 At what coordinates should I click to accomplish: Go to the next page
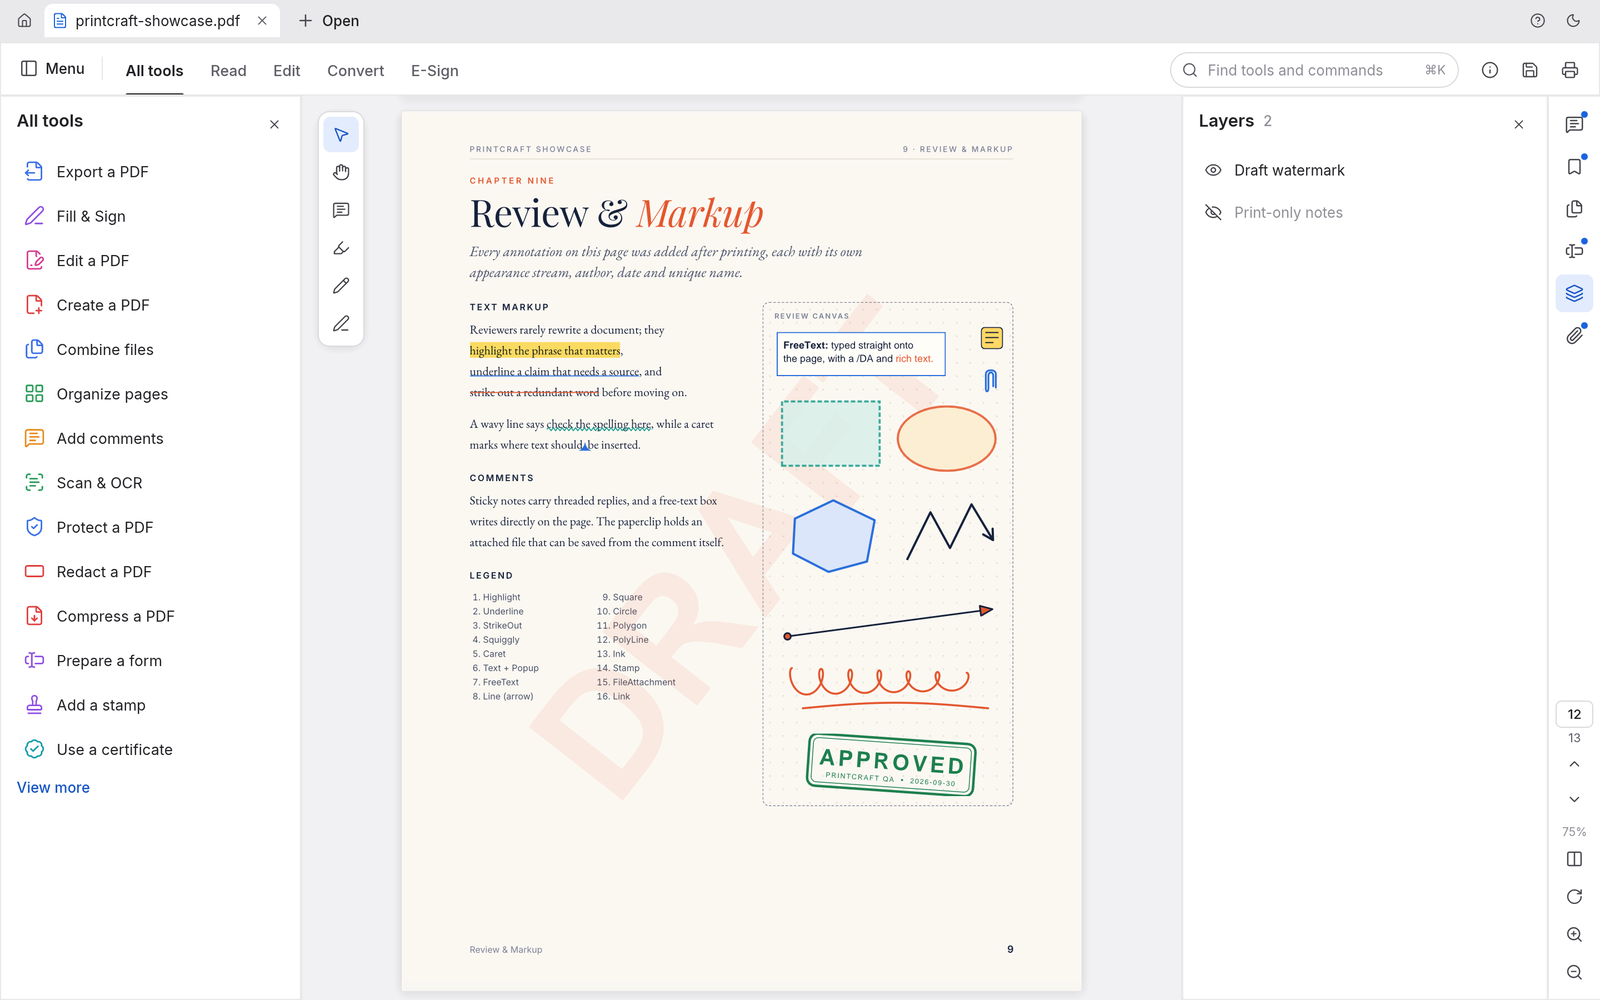(1574, 800)
